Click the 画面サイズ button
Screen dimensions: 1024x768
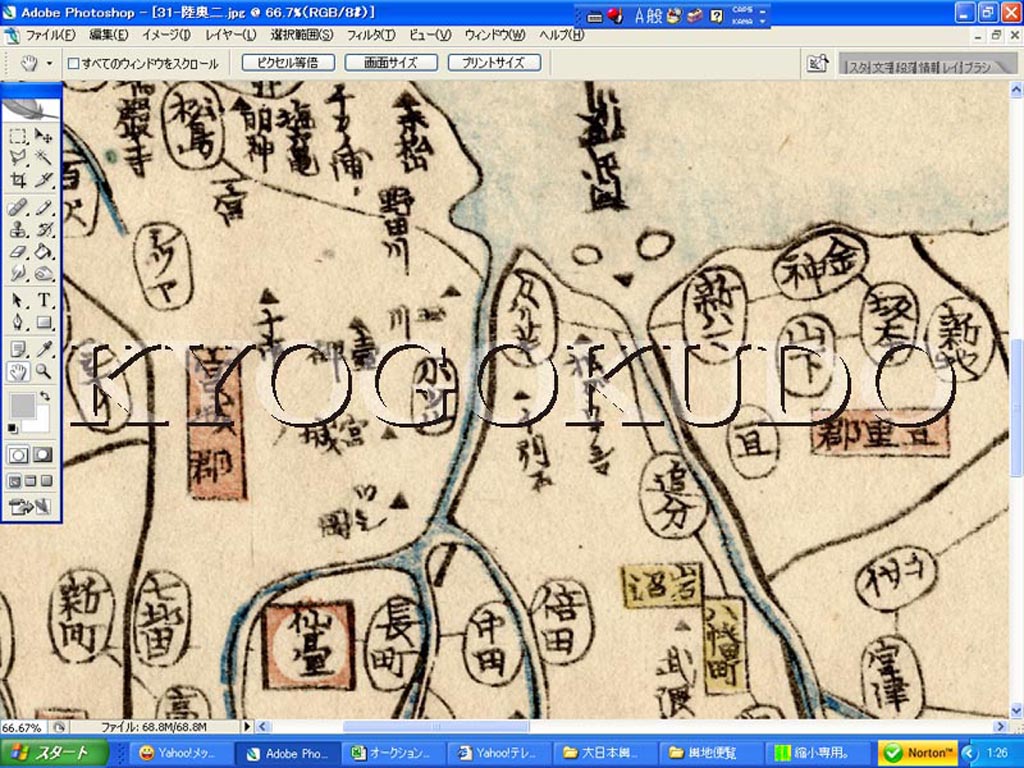391,63
